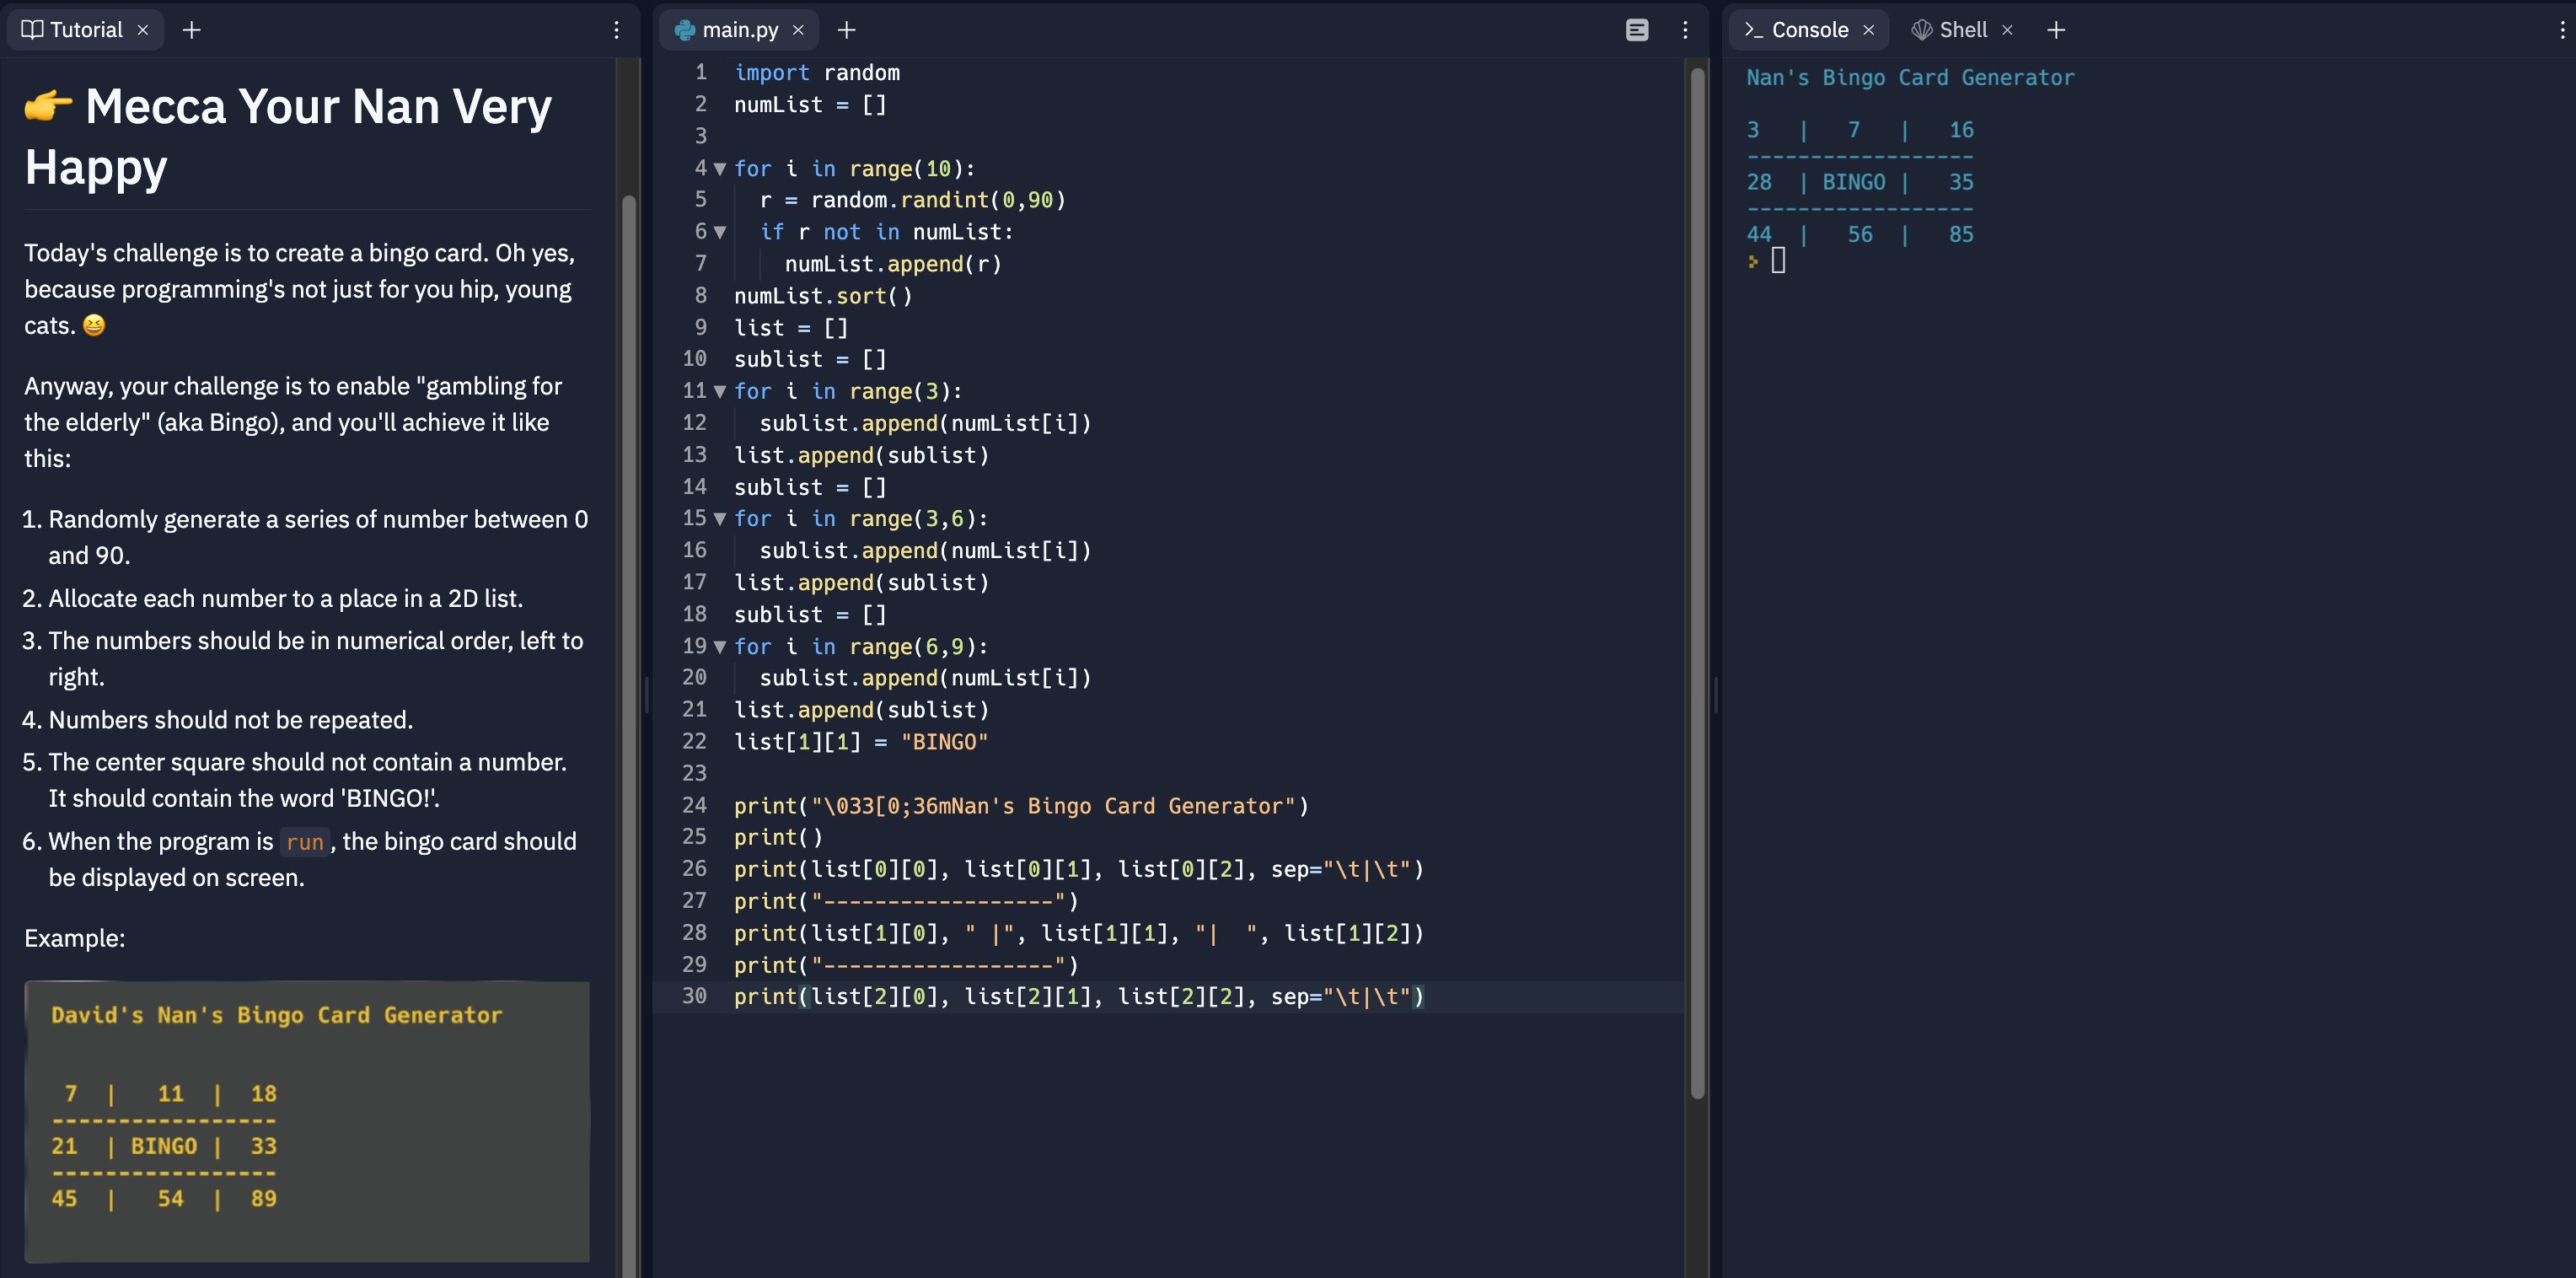Open Tutorial pane three-dot menu
Viewport: 2576px width, 1278px height.
coord(616,30)
